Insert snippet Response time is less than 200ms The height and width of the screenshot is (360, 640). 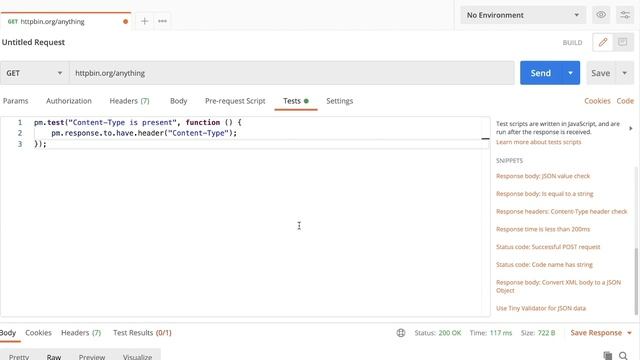click(543, 229)
